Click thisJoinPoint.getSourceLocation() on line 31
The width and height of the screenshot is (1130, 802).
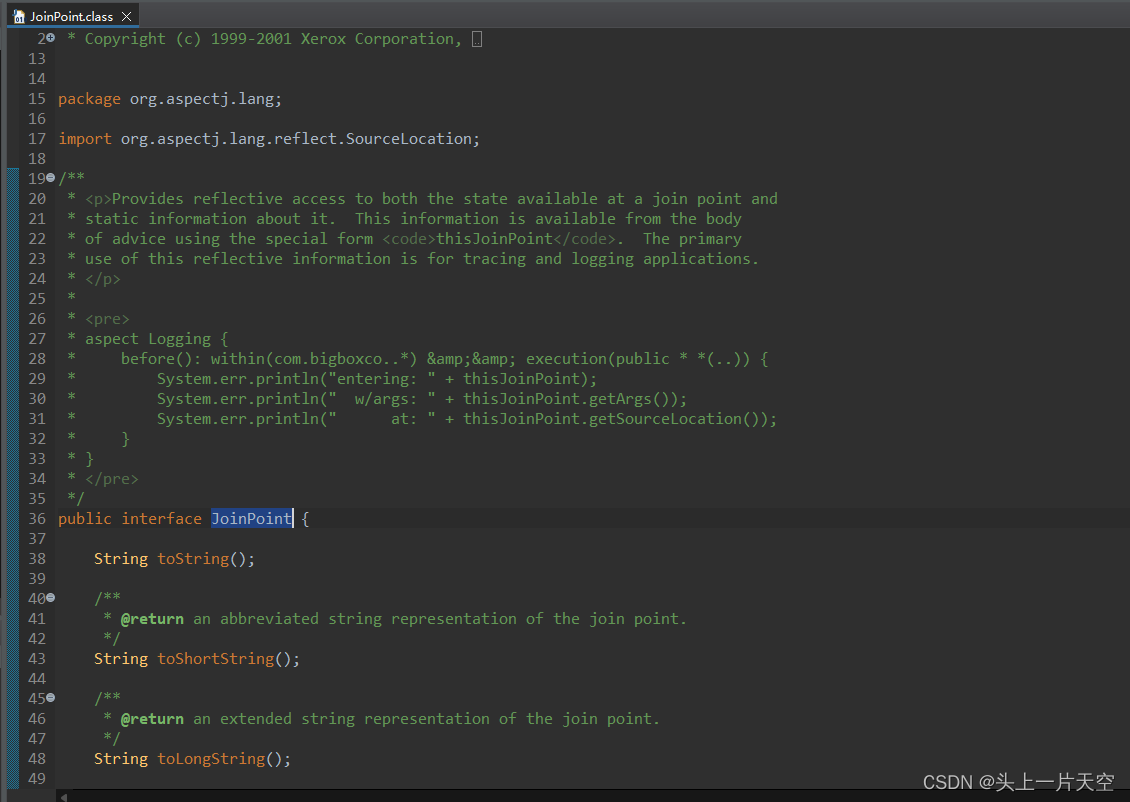(x=615, y=419)
